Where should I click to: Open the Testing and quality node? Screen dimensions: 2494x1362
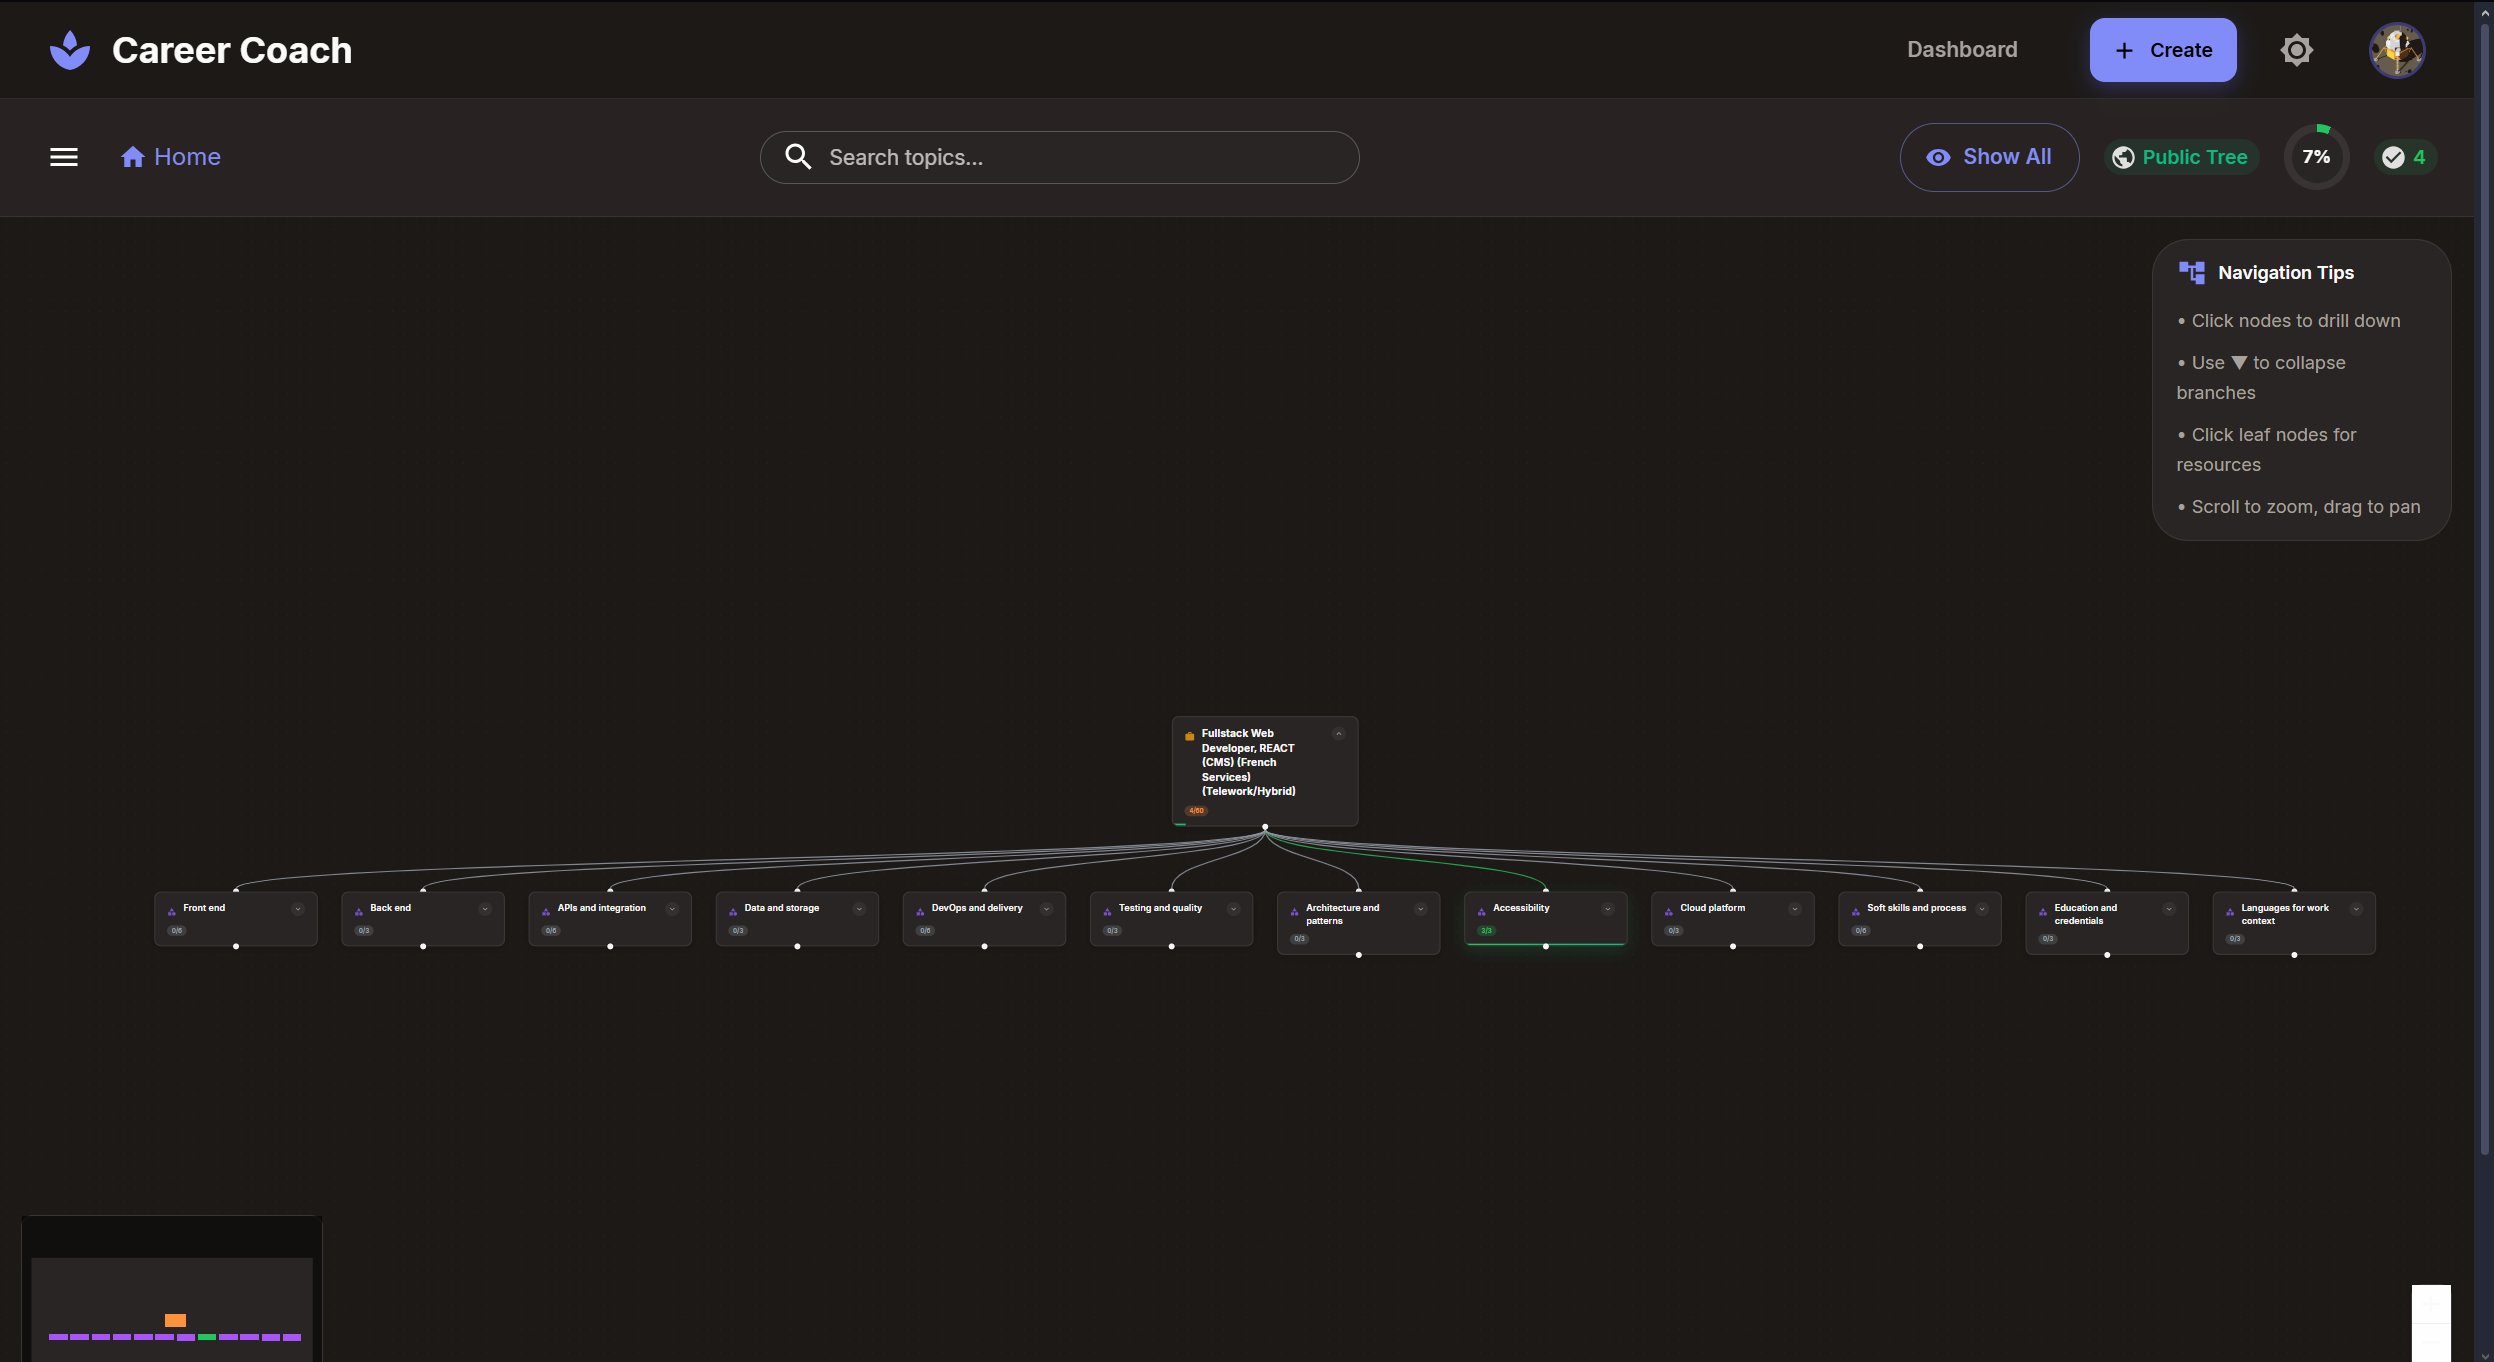[1160, 909]
